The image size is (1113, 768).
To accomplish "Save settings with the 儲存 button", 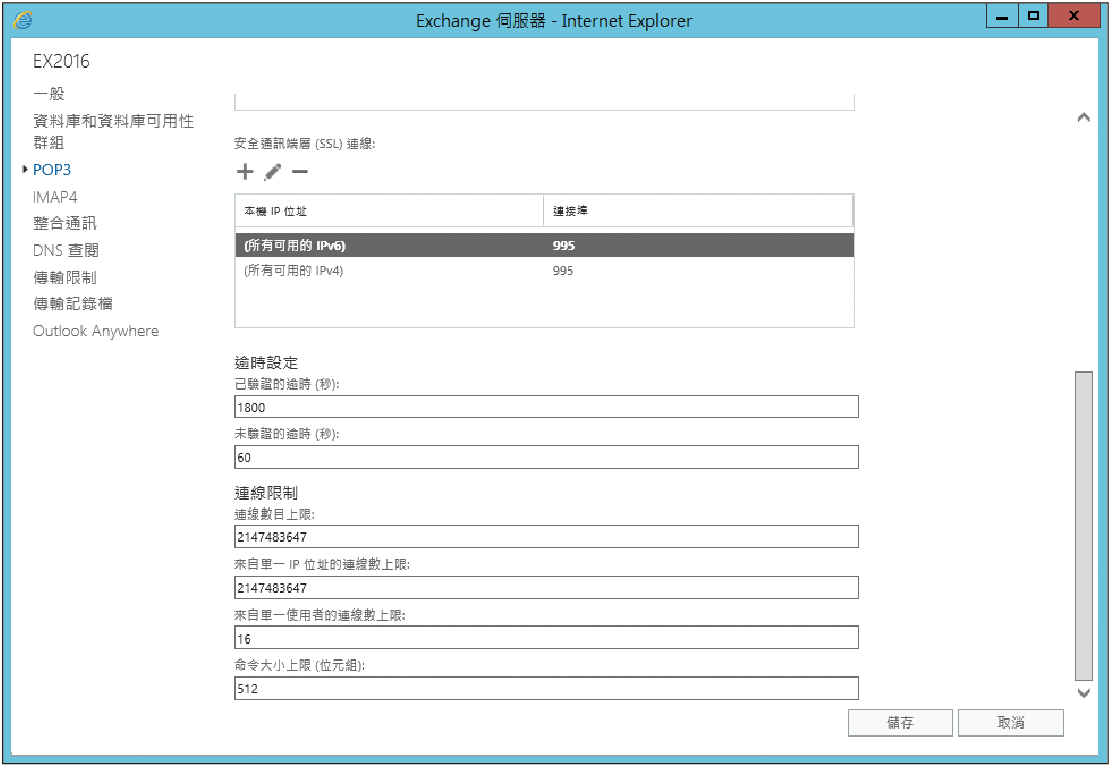I will [900, 723].
